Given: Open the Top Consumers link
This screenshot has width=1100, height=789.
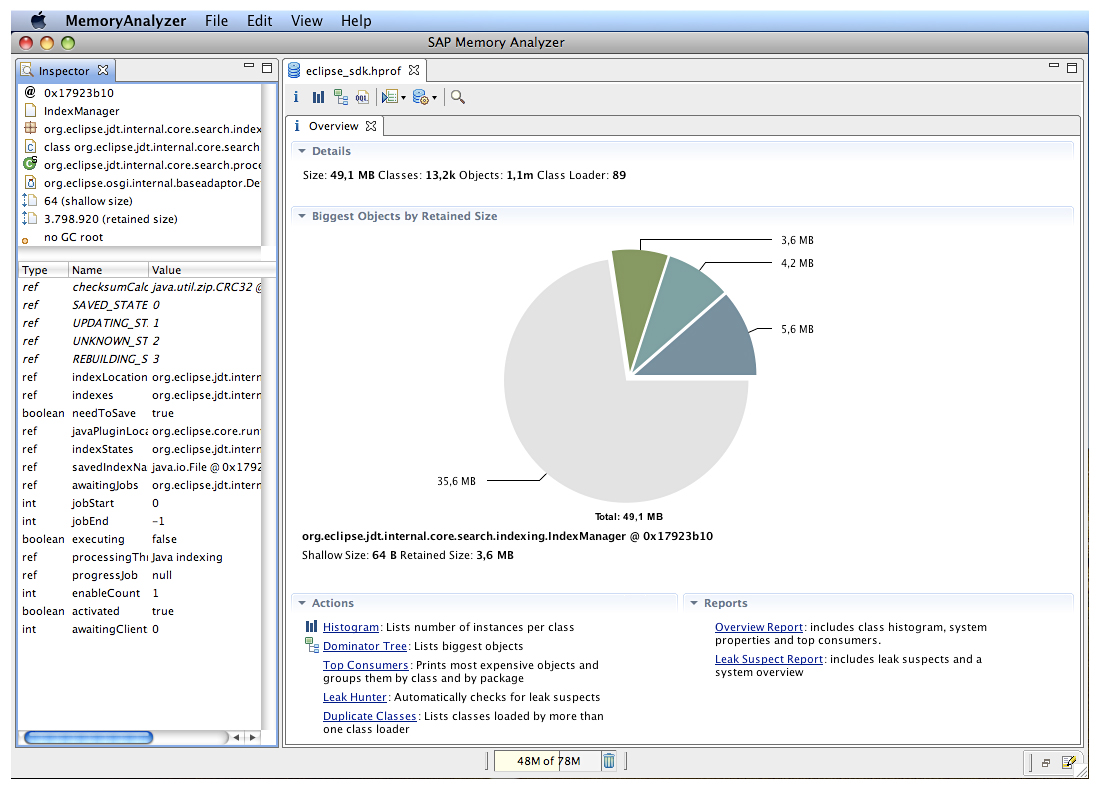Looking at the screenshot, I should 365,665.
